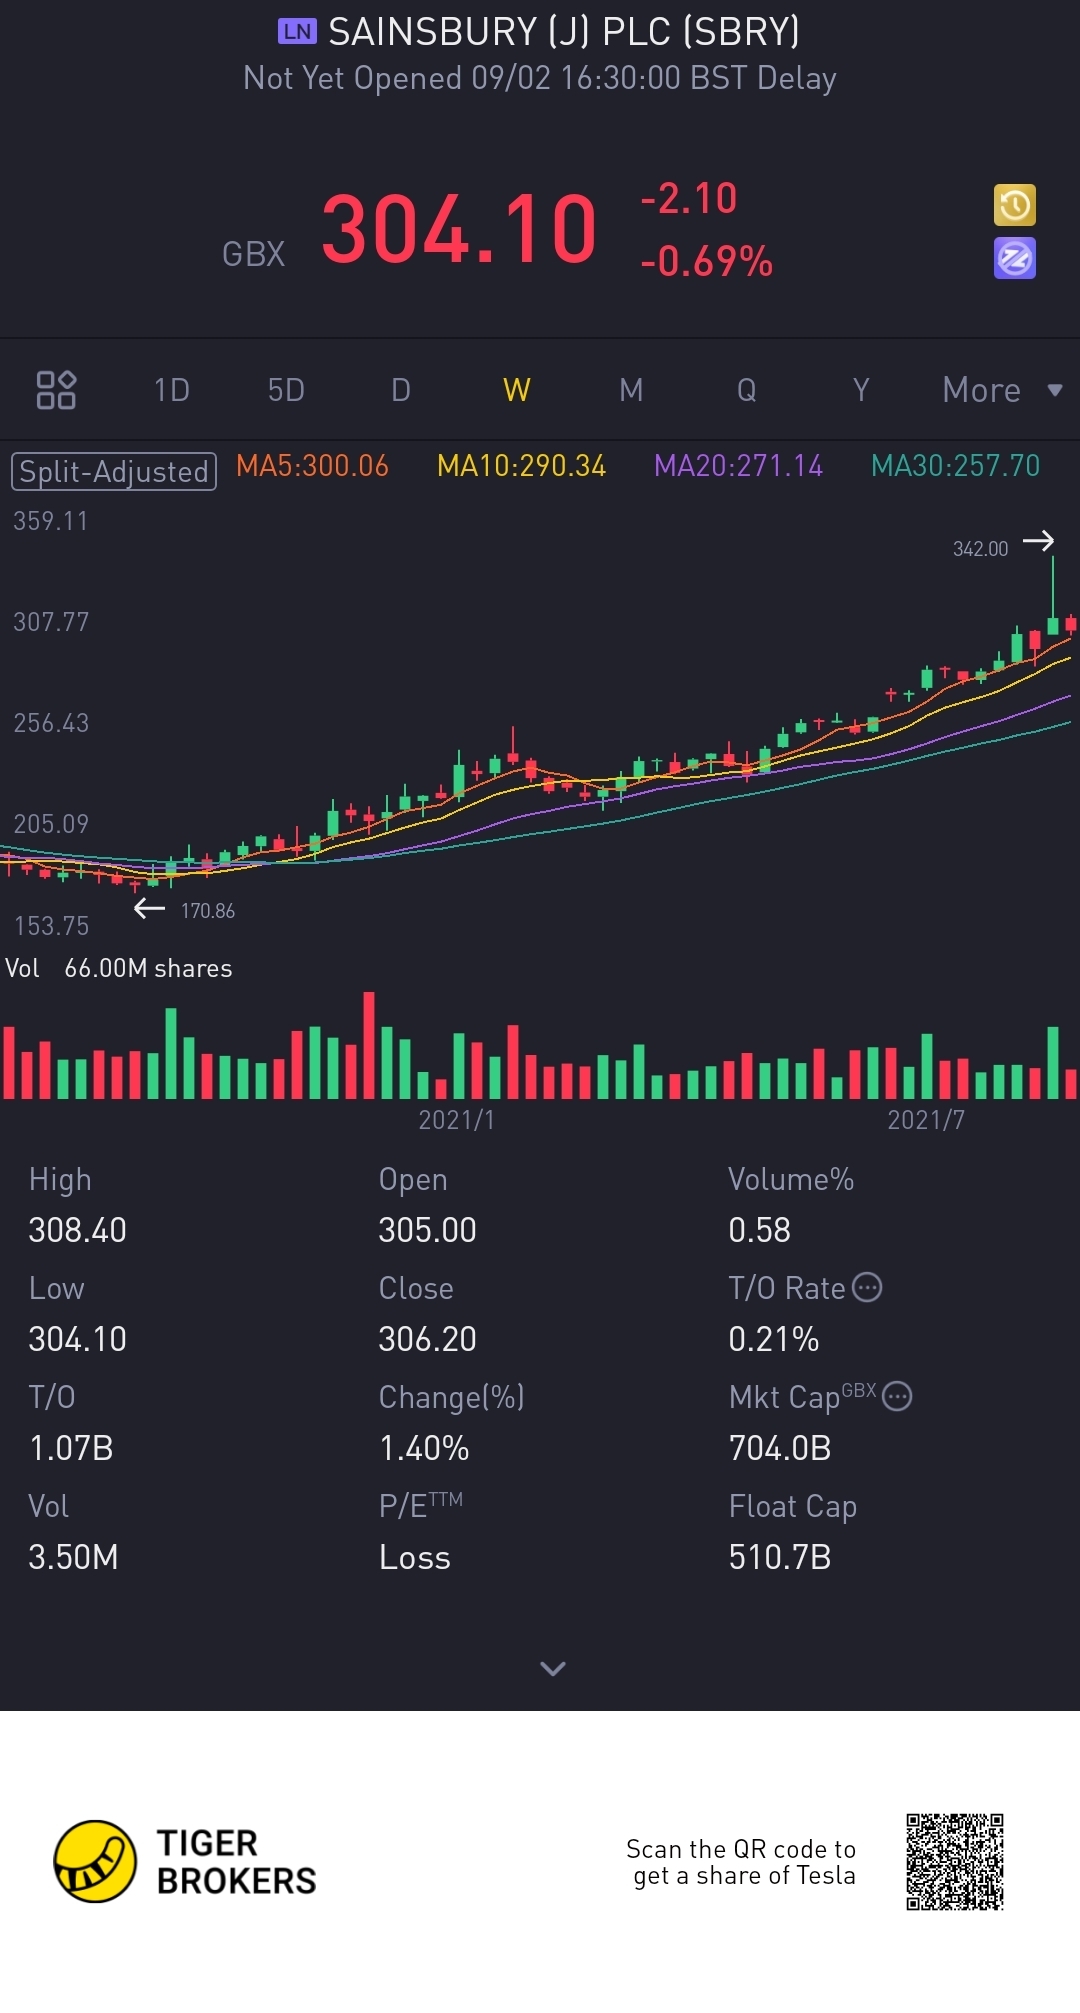The height and width of the screenshot is (2013, 1080).
Task: Tap the LN market badge
Action: pyautogui.click(x=297, y=31)
